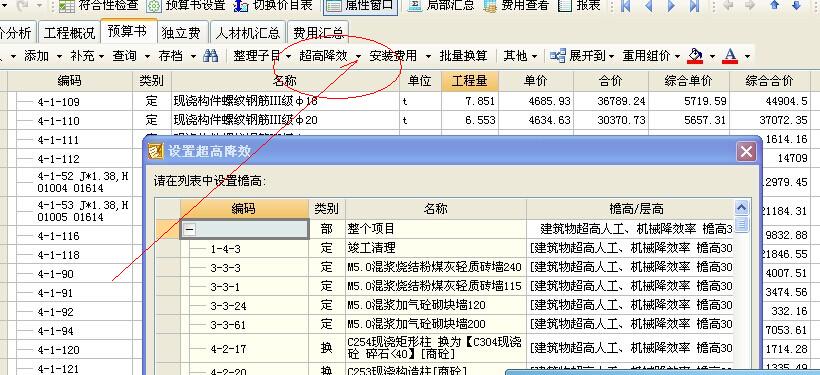820x375 pixels.
Task: Go to next record arrow icon
Action: (x=671, y=6)
